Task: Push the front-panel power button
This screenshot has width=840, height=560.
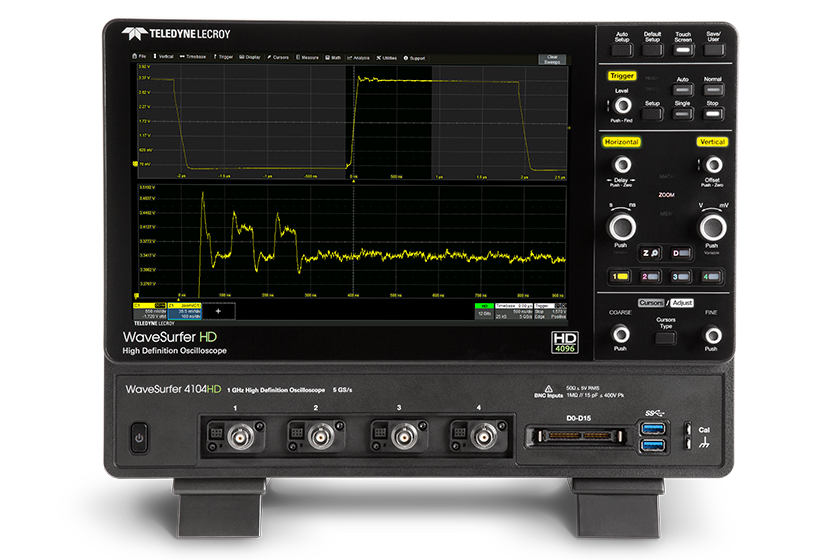Action: [x=139, y=438]
